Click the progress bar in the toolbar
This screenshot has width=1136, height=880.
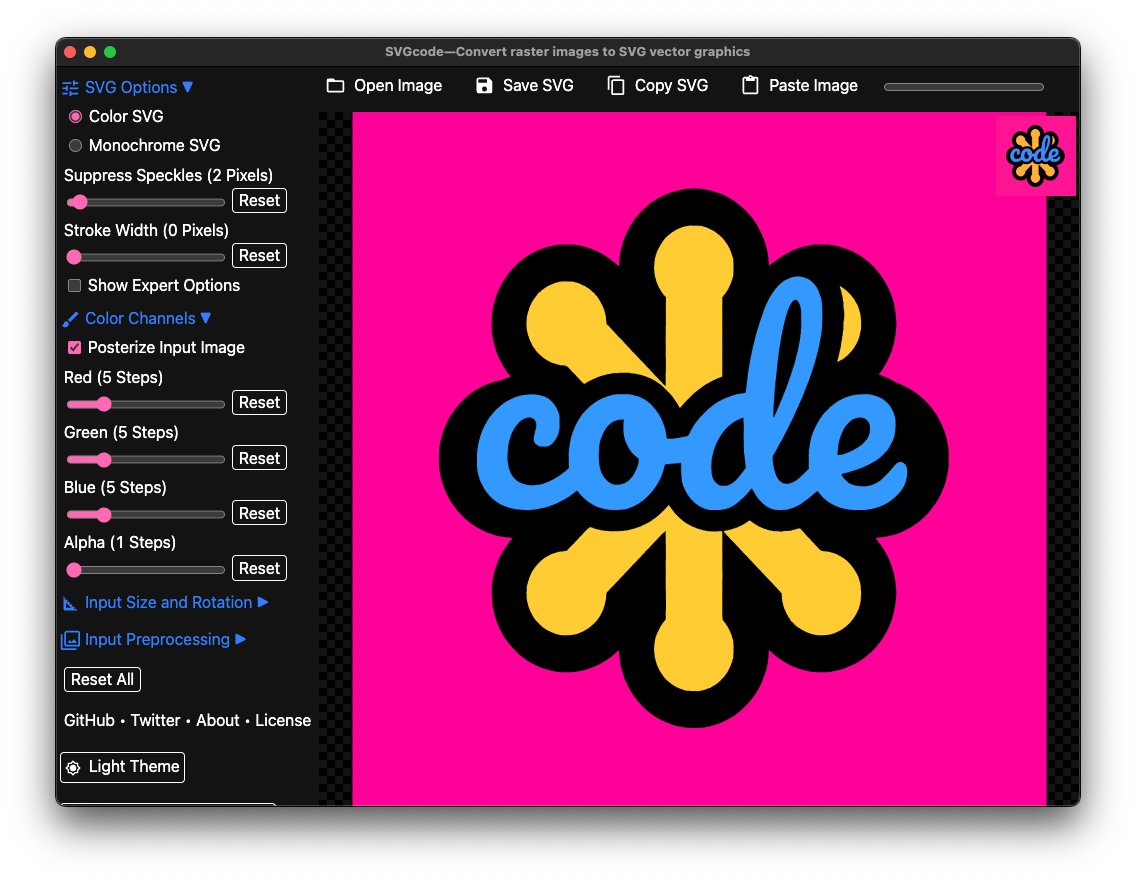964,87
